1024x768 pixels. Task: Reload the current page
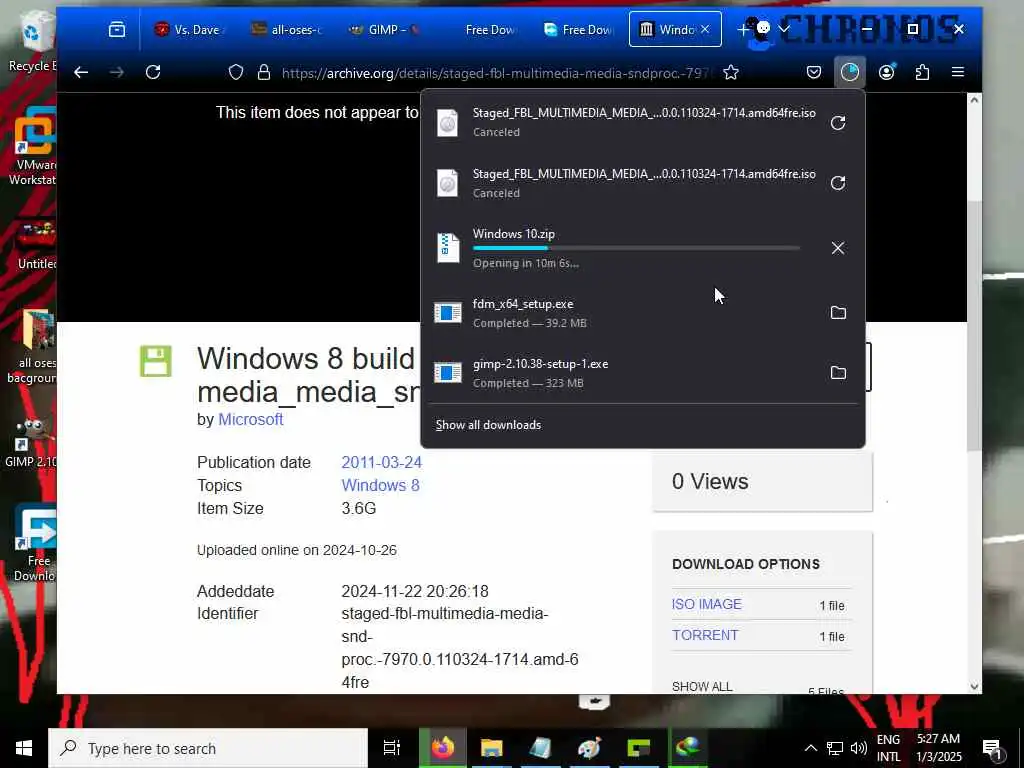(x=153, y=72)
